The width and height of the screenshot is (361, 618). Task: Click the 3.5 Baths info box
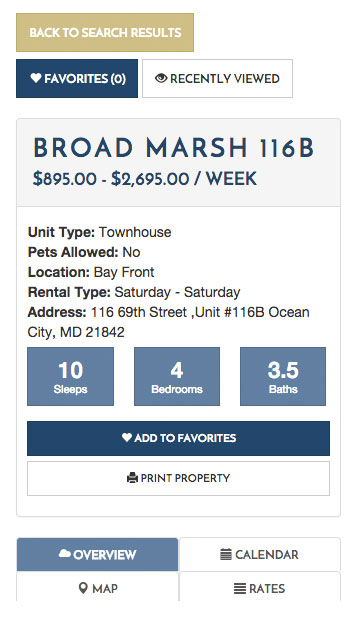pos(283,376)
